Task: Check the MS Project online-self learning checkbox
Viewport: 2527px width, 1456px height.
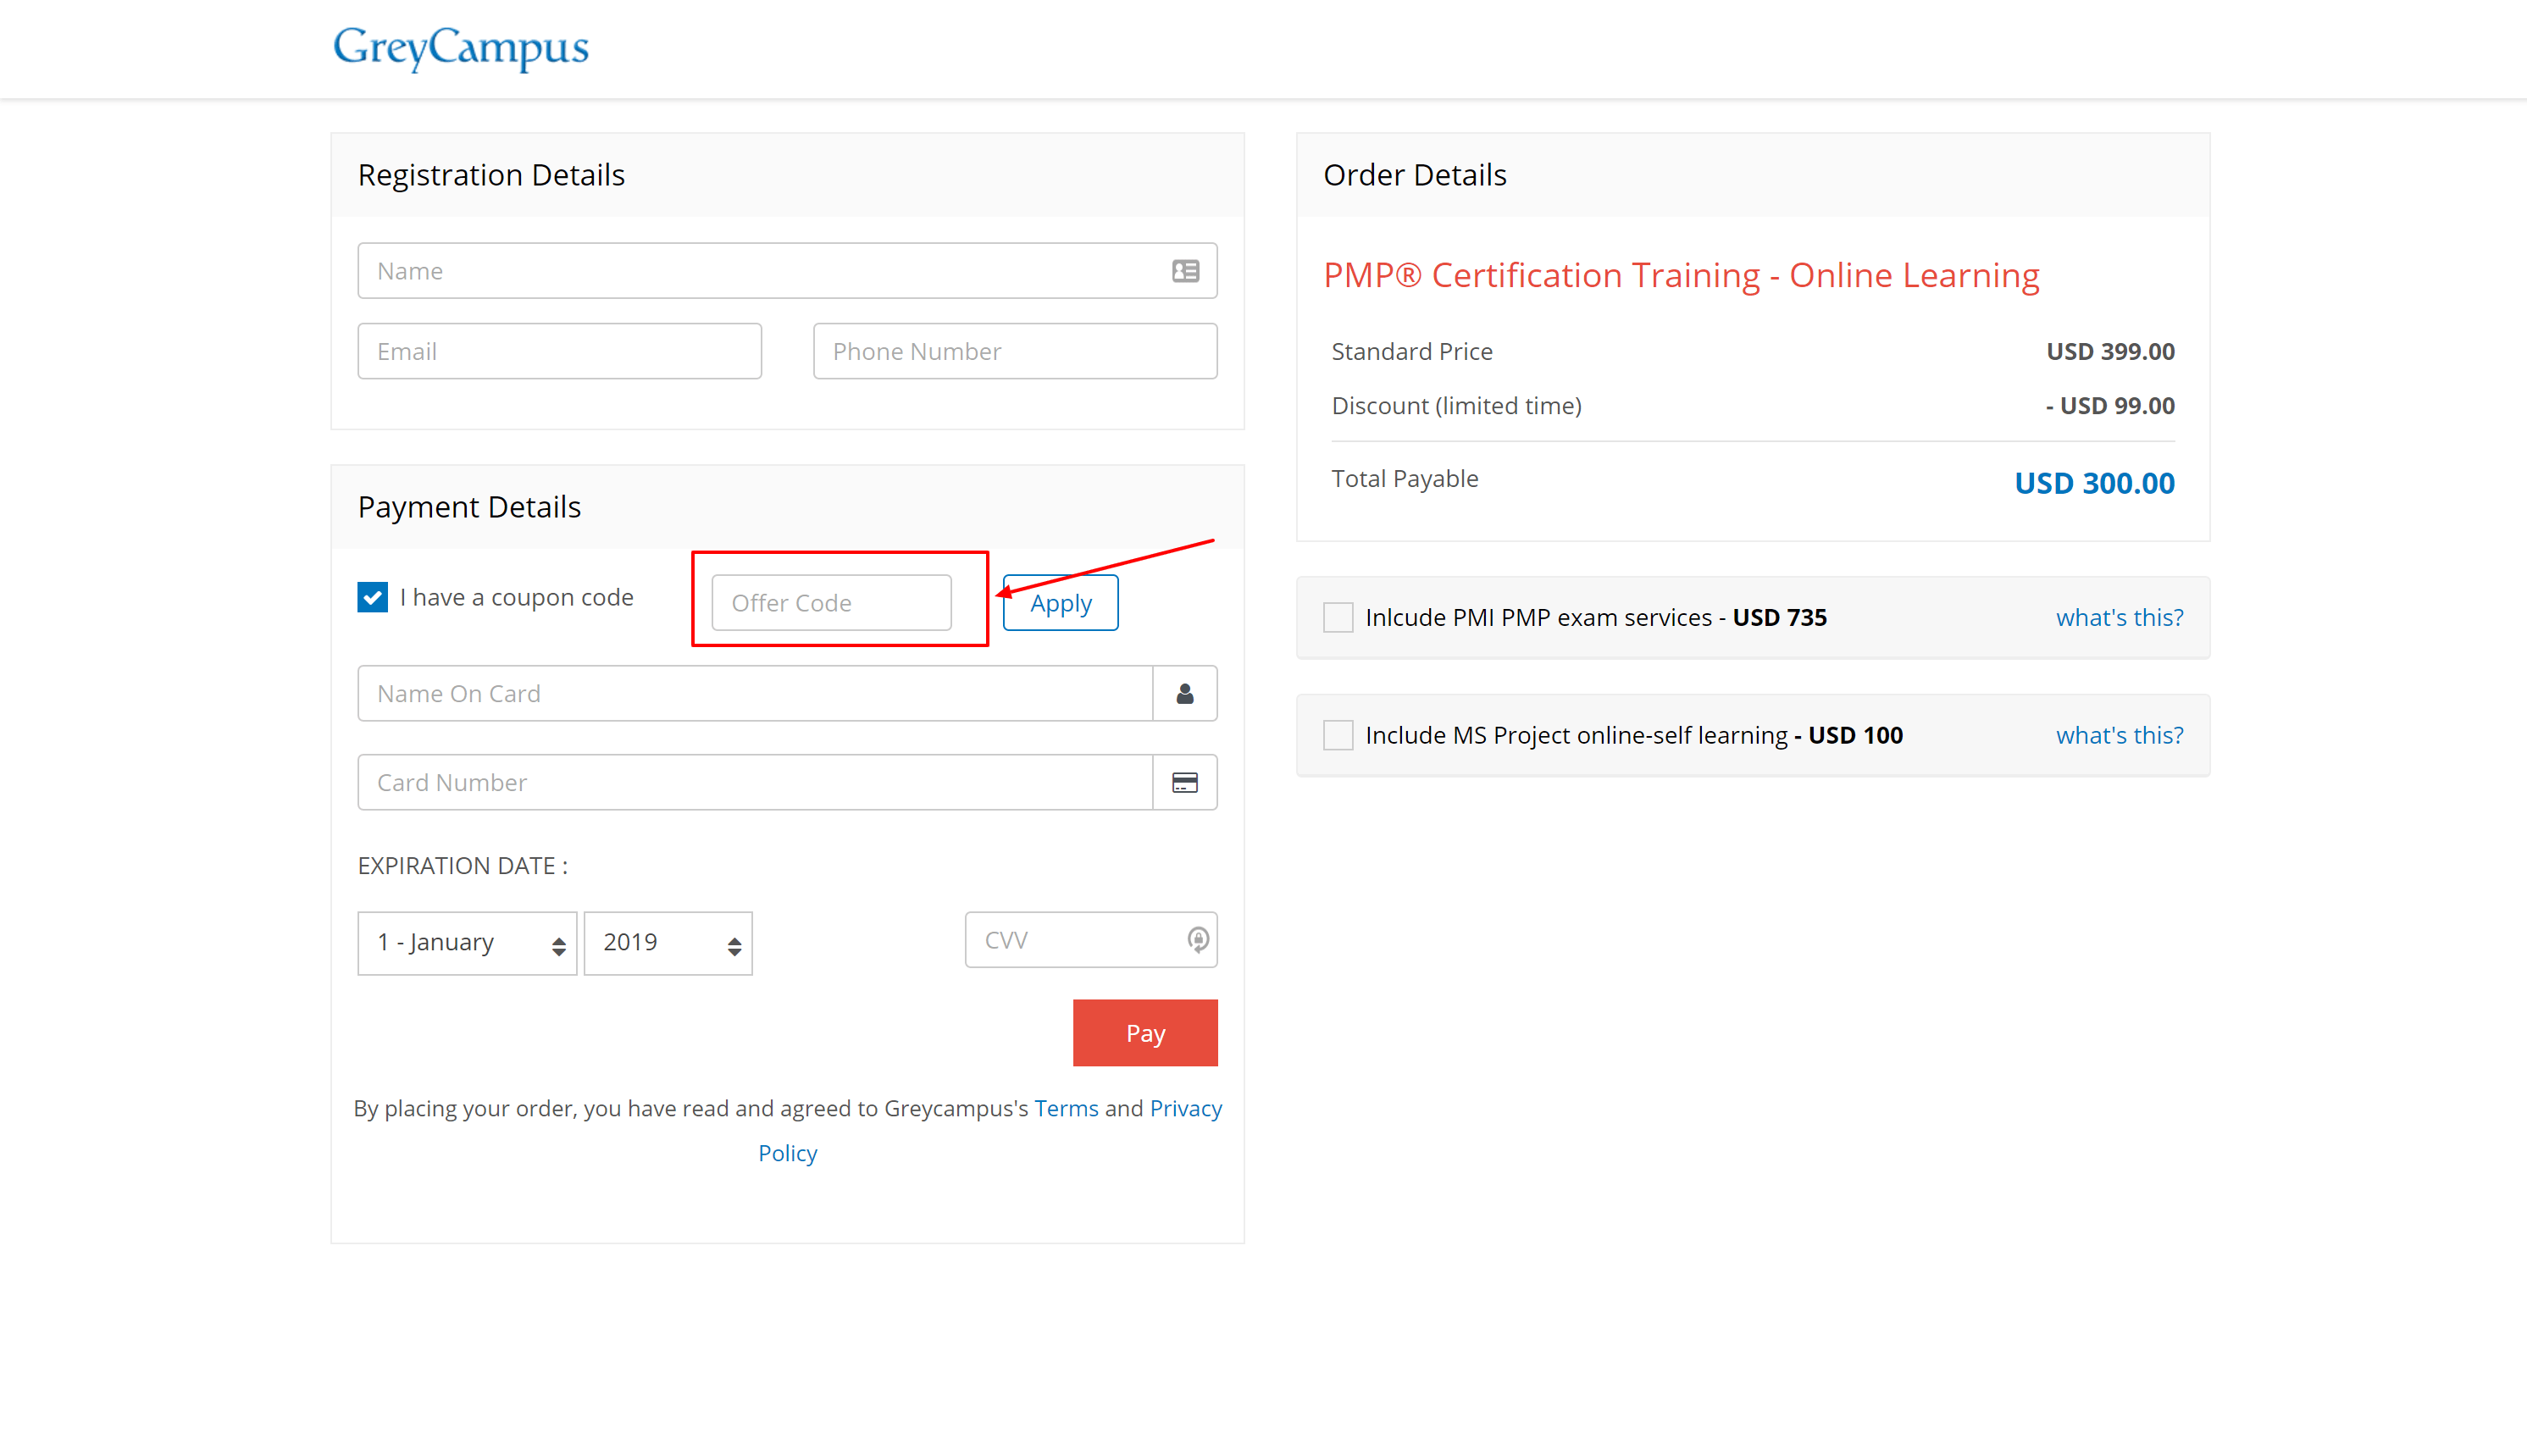Action: coord(1338,735)
